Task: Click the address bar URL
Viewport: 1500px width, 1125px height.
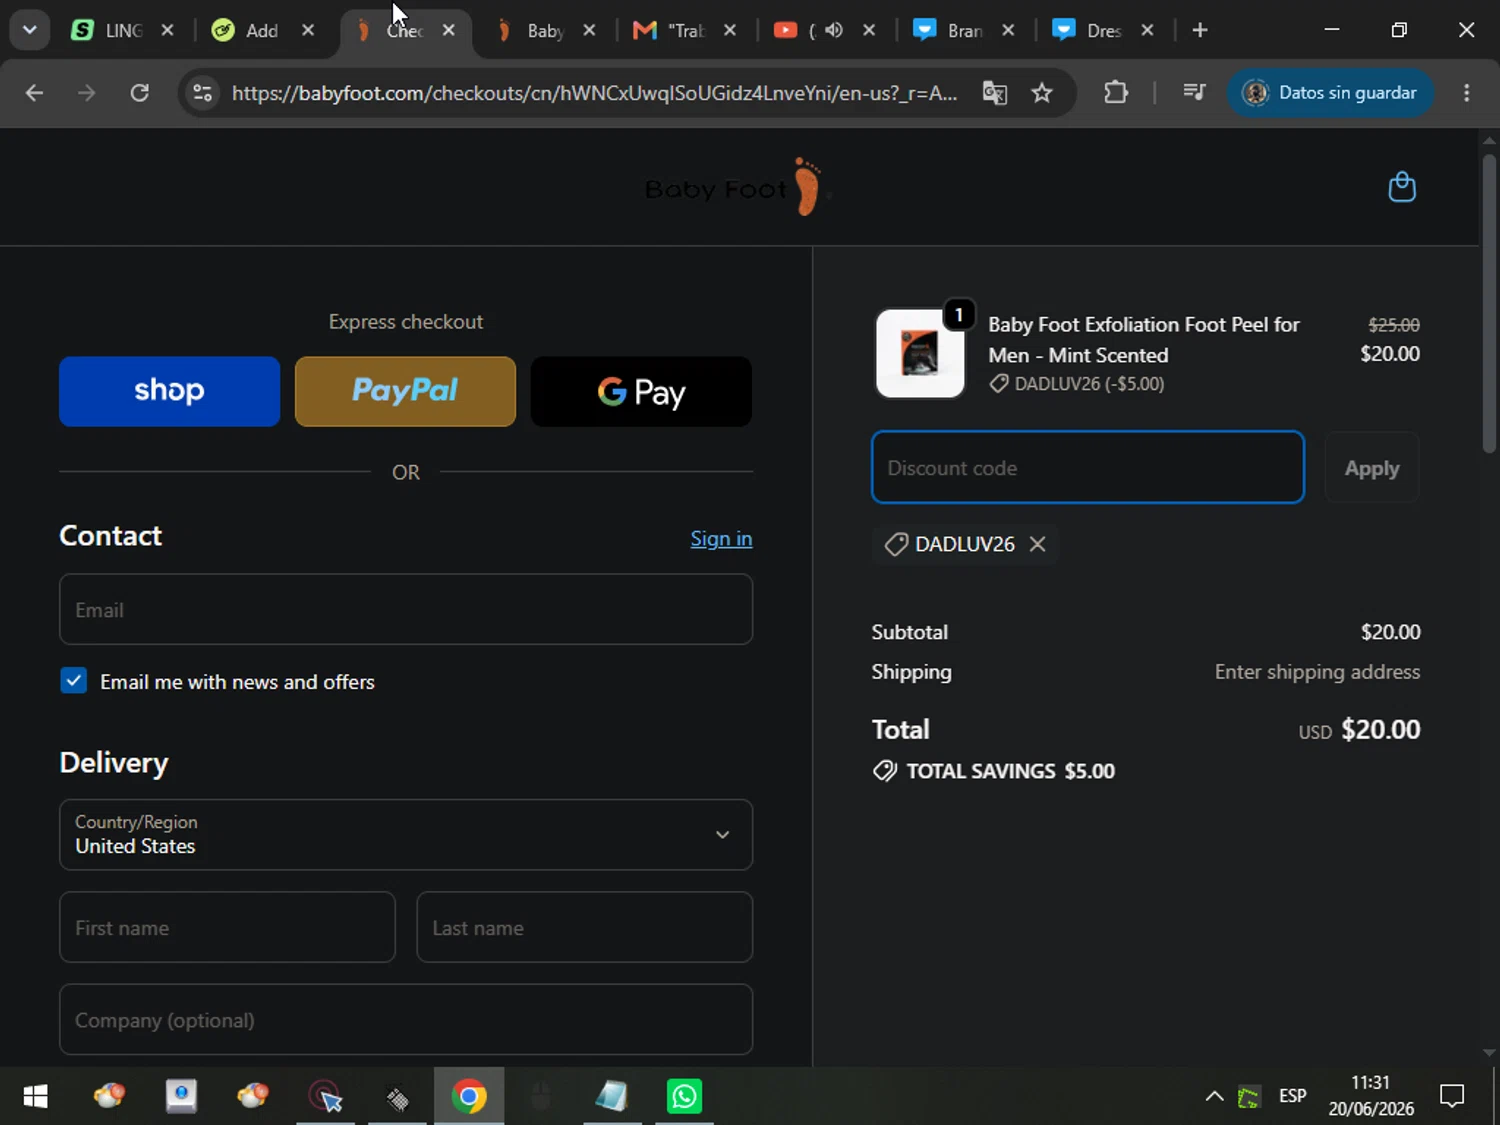Action: click(x=594, y=93)
